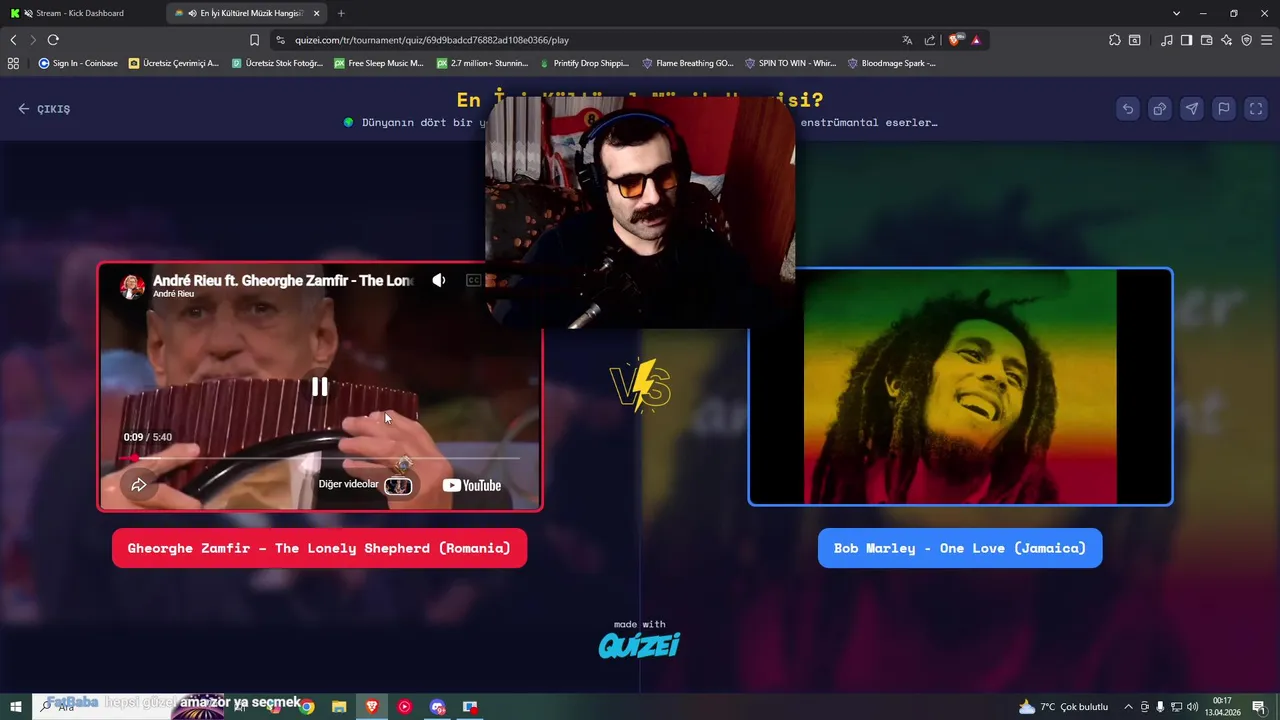This screenshot has height=720, width=1280.
Task: Open the weather widget 7°C Çok bulutlu
Action: click(x=1063, y=707)
